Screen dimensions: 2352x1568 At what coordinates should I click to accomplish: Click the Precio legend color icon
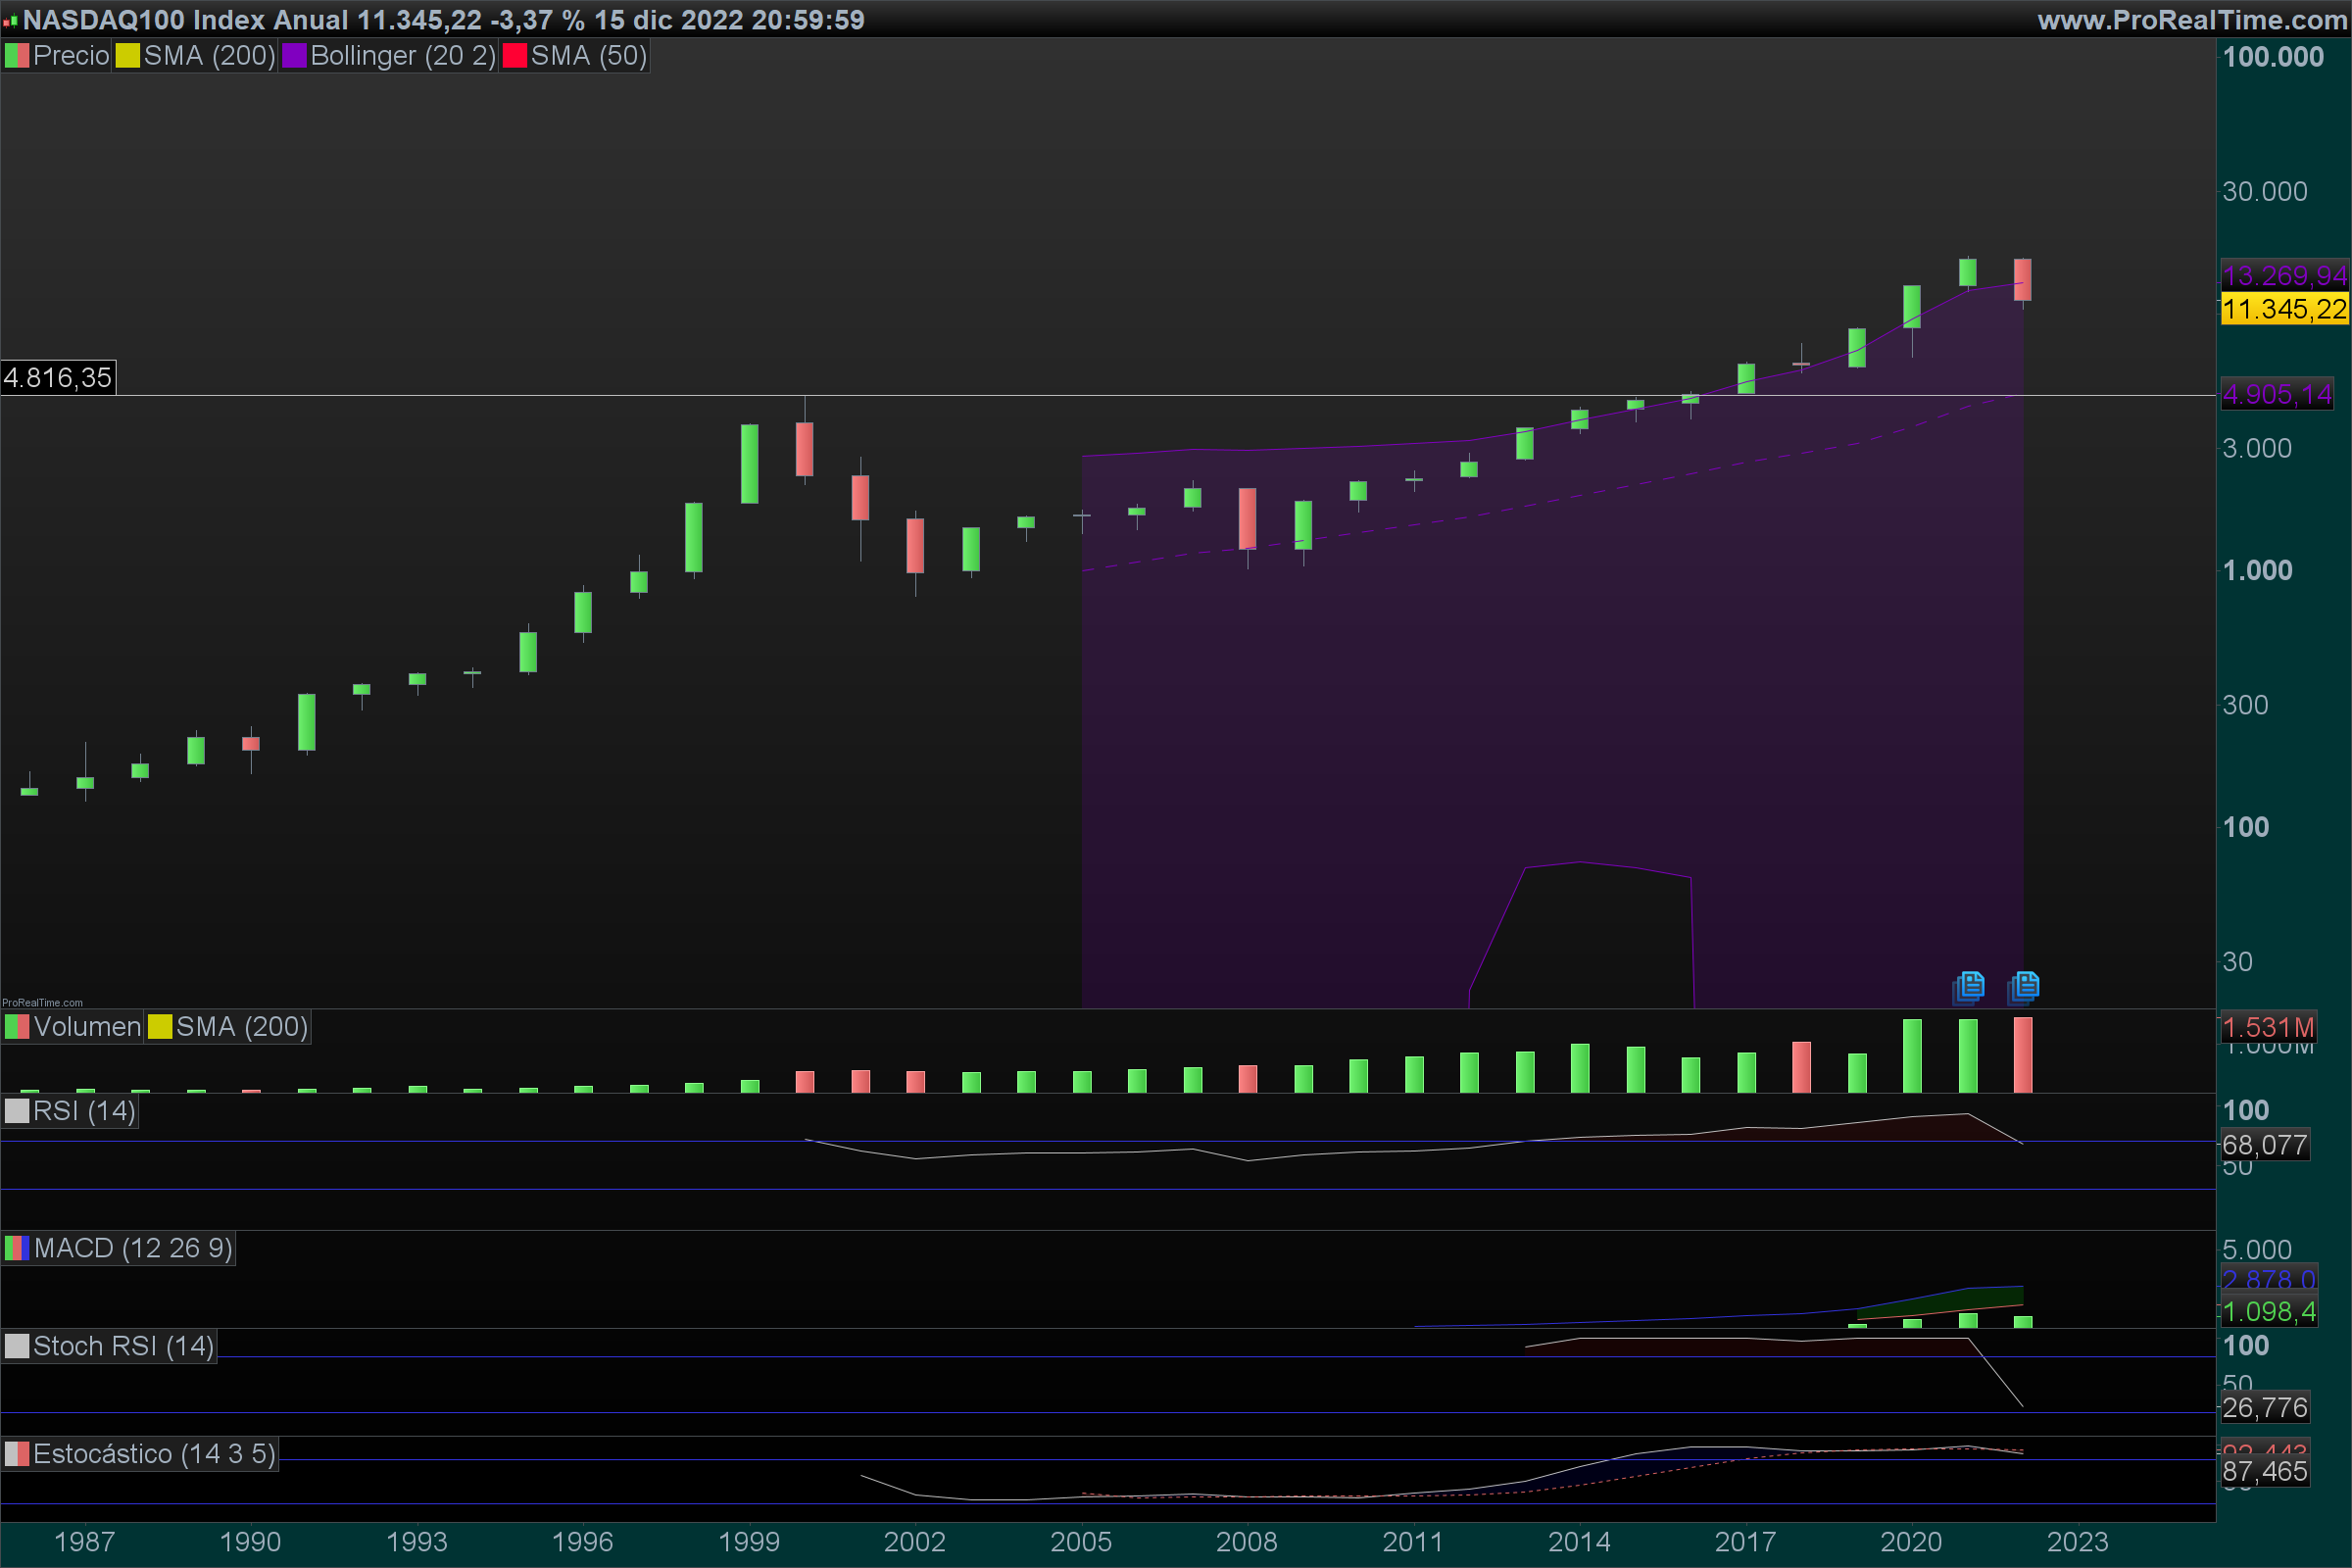coord(17,56)
